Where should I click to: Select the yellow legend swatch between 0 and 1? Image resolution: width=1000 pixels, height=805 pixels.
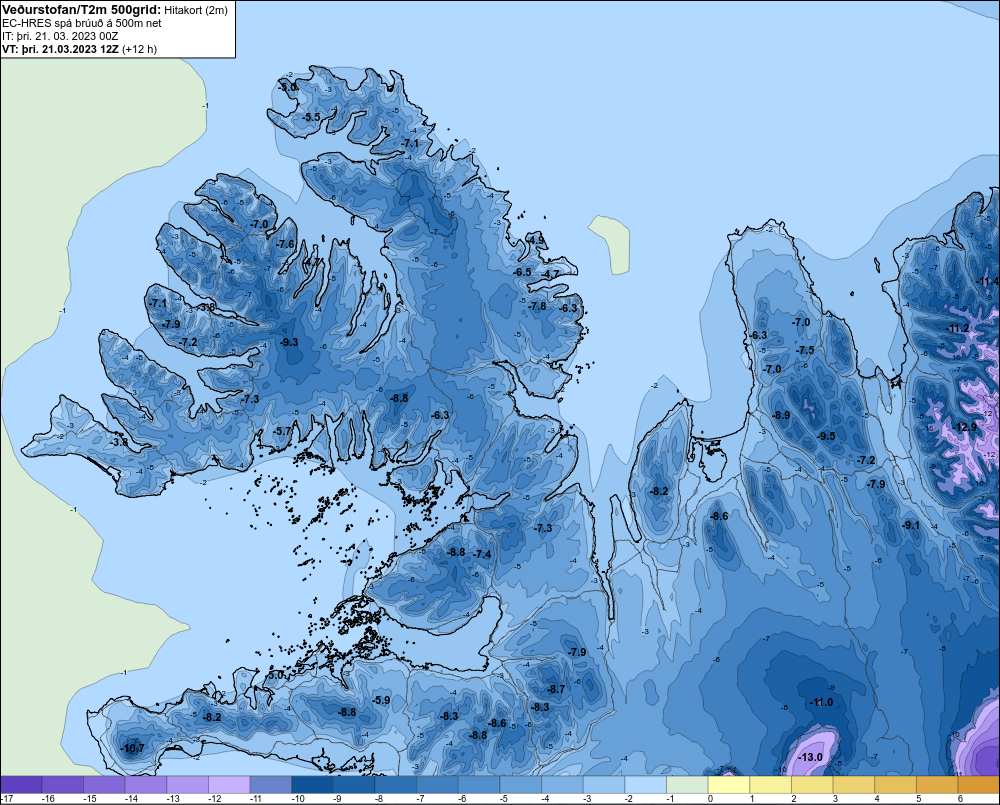click(x=728, y=785)
